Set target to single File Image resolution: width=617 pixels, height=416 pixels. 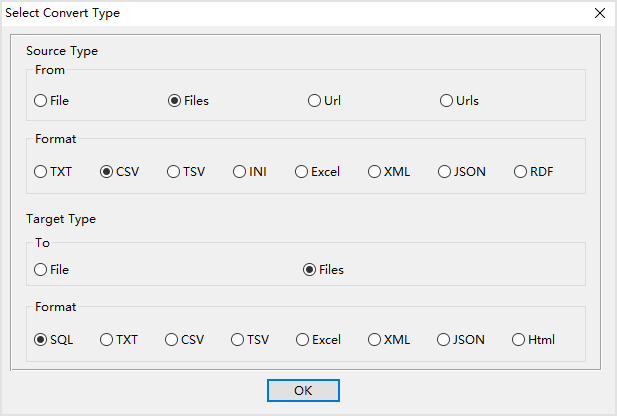coord(41,269)
